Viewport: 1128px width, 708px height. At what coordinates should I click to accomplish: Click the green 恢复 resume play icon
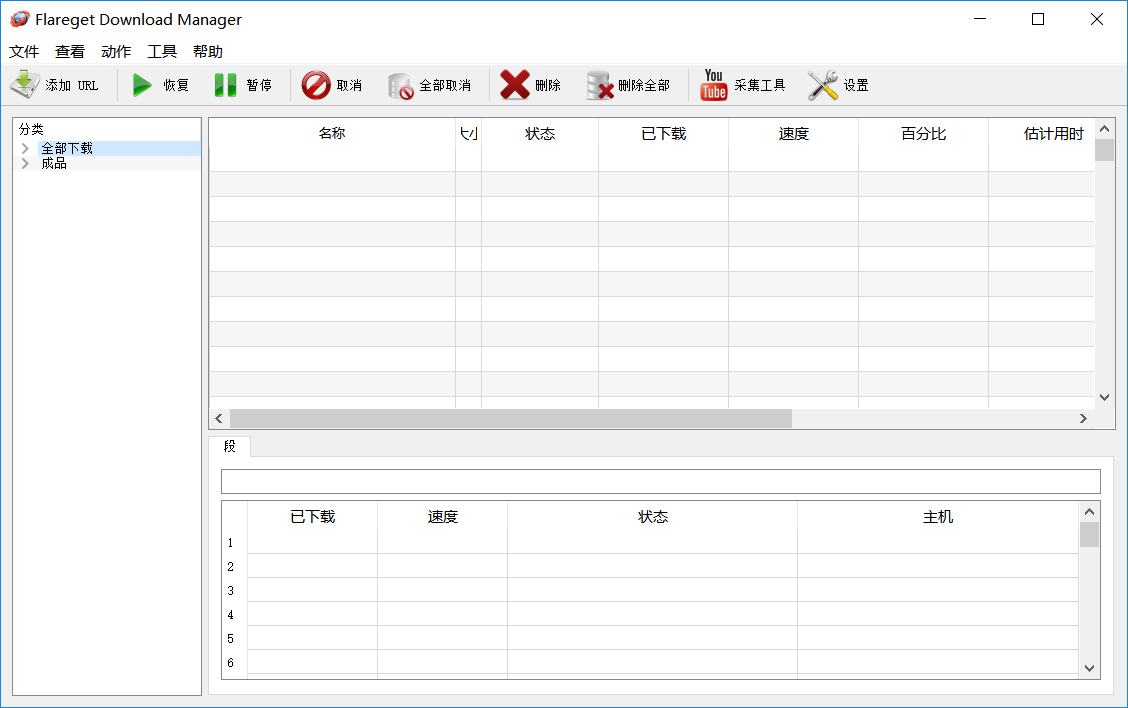(142, 85)
